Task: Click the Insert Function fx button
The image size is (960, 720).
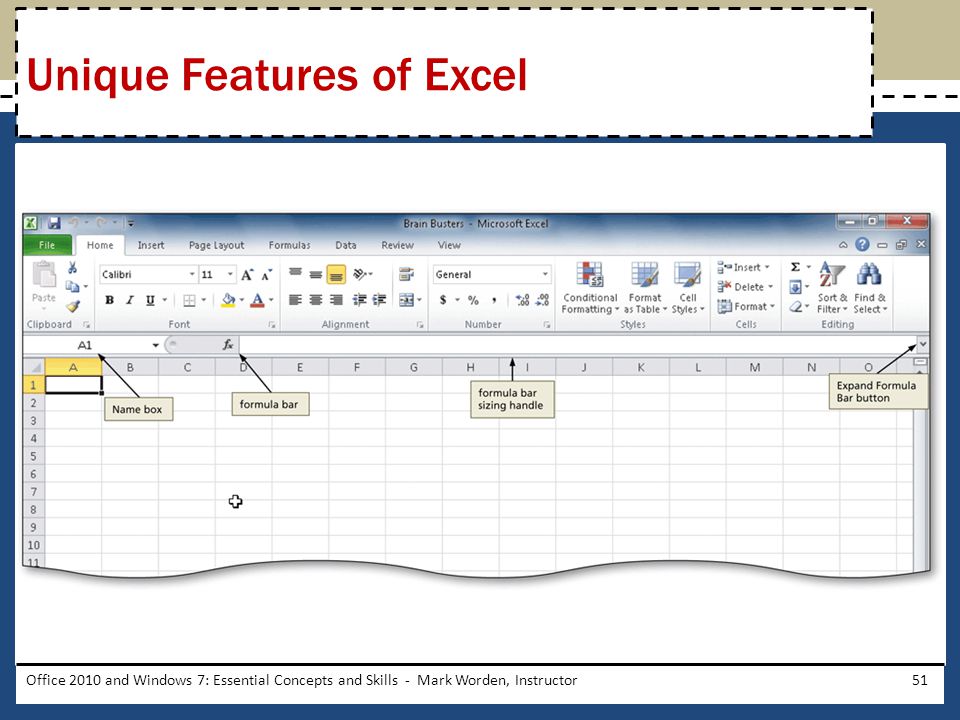Action: point(228,345)
